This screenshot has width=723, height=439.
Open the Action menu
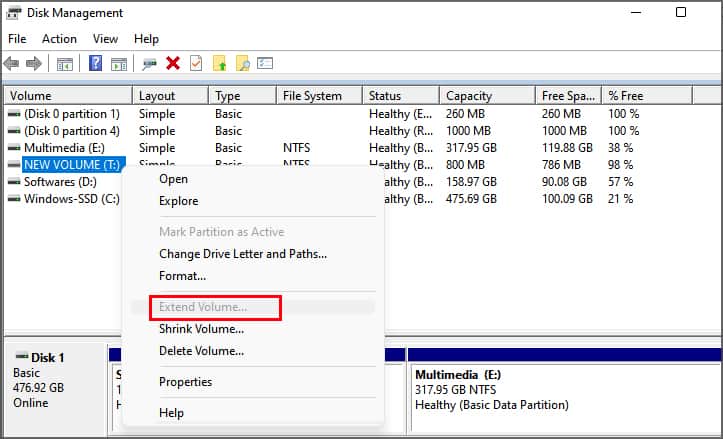click(59, 39)
